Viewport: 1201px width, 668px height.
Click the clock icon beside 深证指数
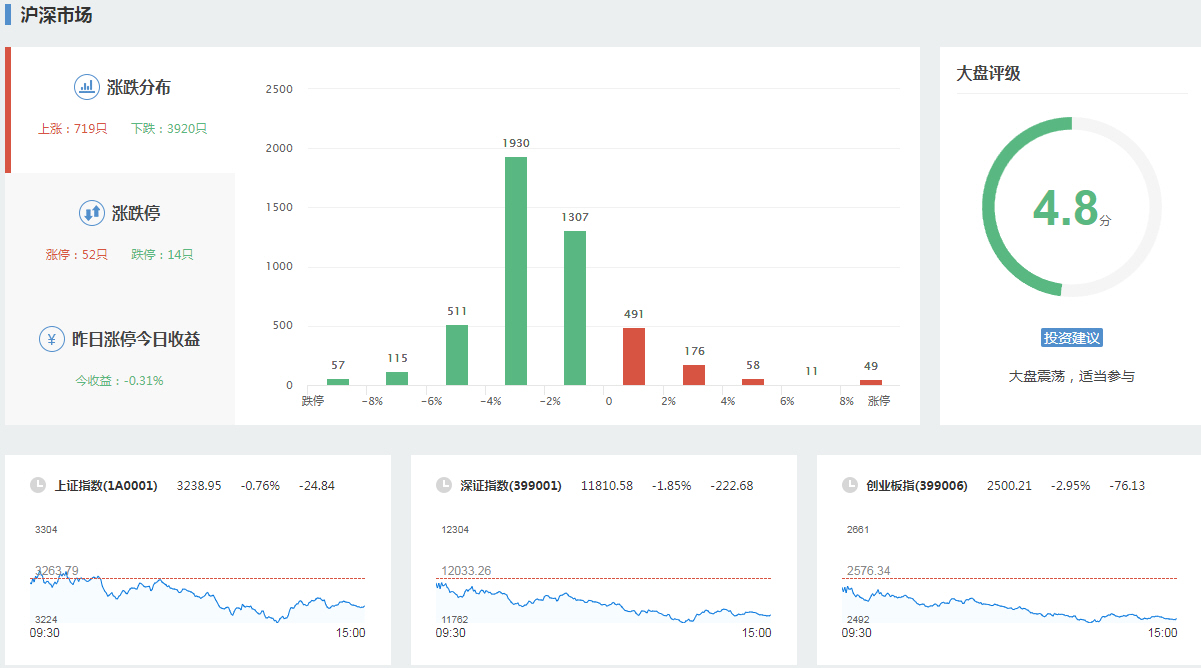444,486
